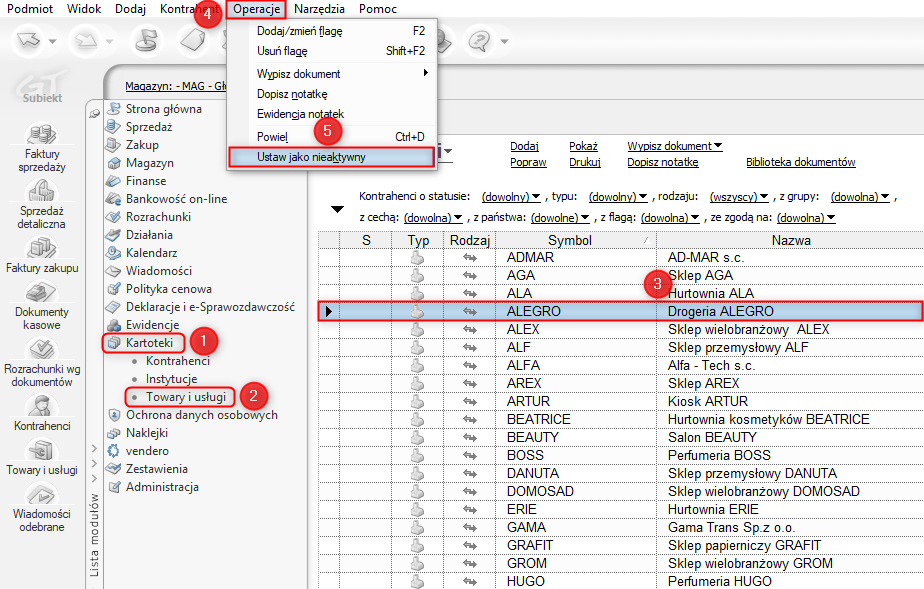Open the Narzędzia menu
The width and height of the screenshot is (924, 589).
point(319,9)
